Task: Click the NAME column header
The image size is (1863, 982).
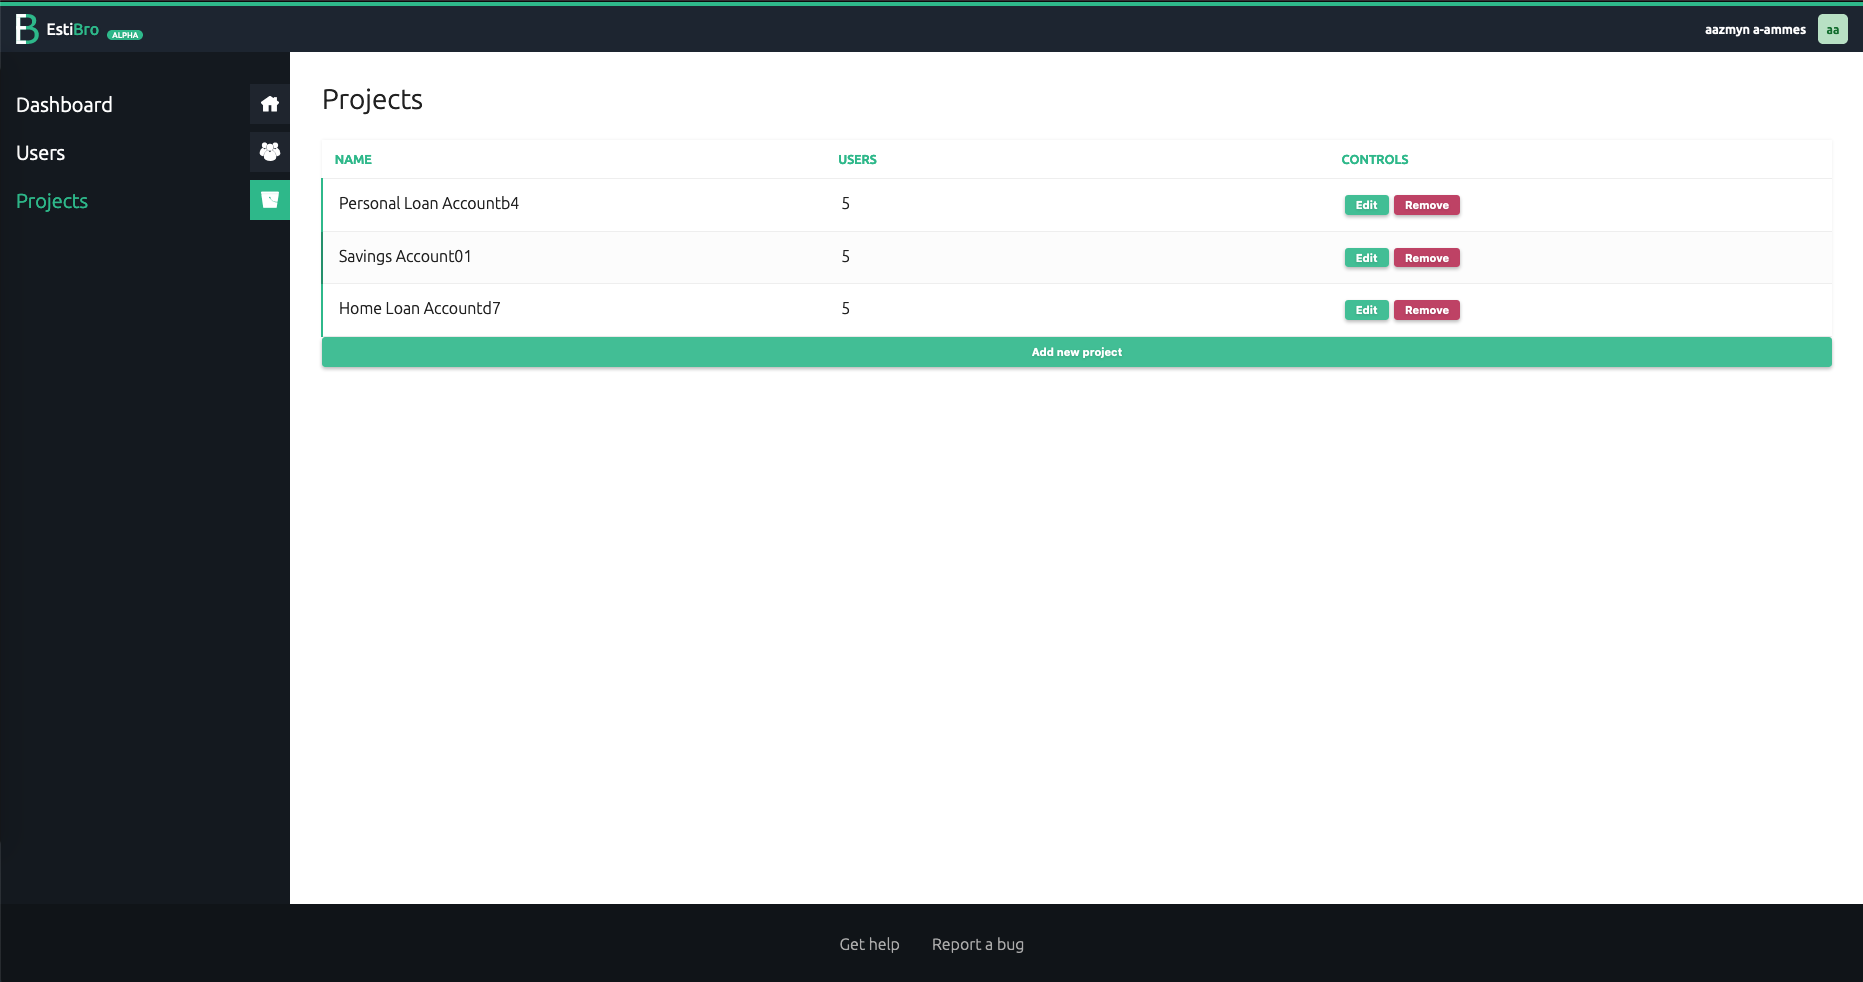Action: click(x=353, y=159)
